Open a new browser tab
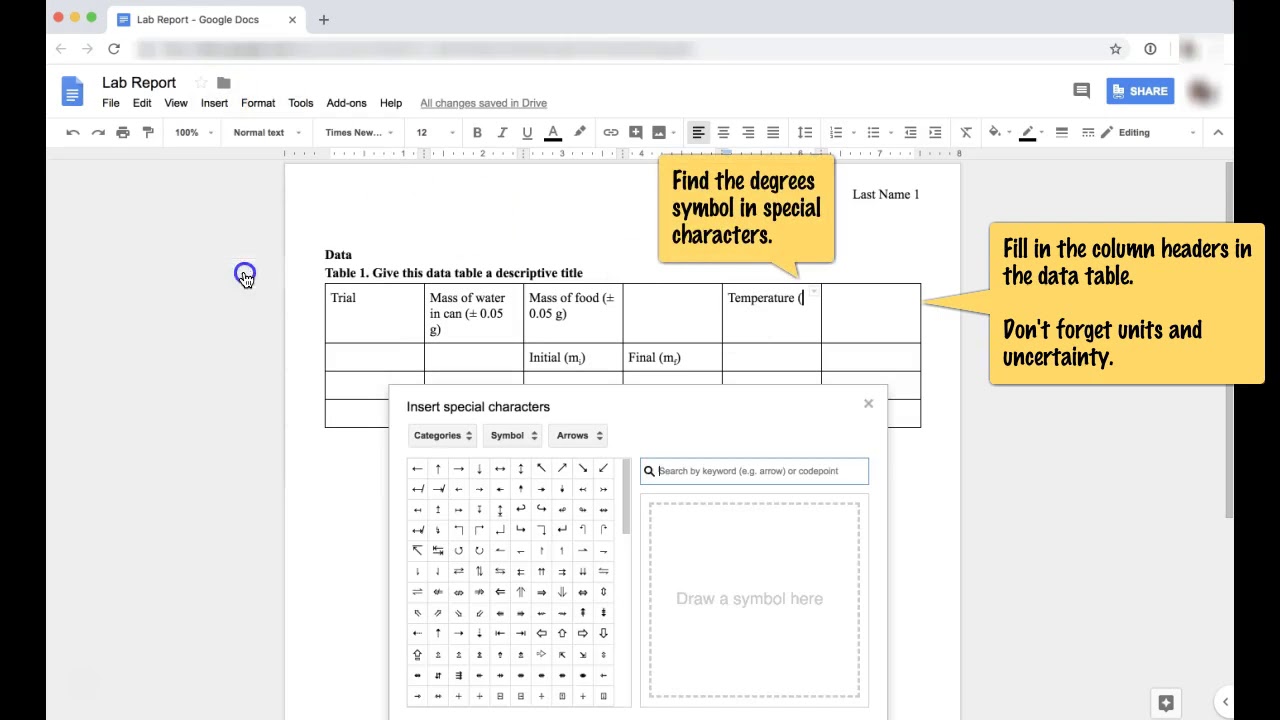The height and width of the screenshot is (720, 1280). click(323, 19)
